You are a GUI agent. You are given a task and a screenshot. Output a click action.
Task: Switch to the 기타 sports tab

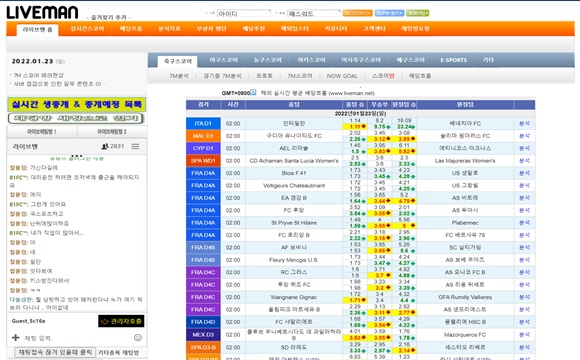488,60
